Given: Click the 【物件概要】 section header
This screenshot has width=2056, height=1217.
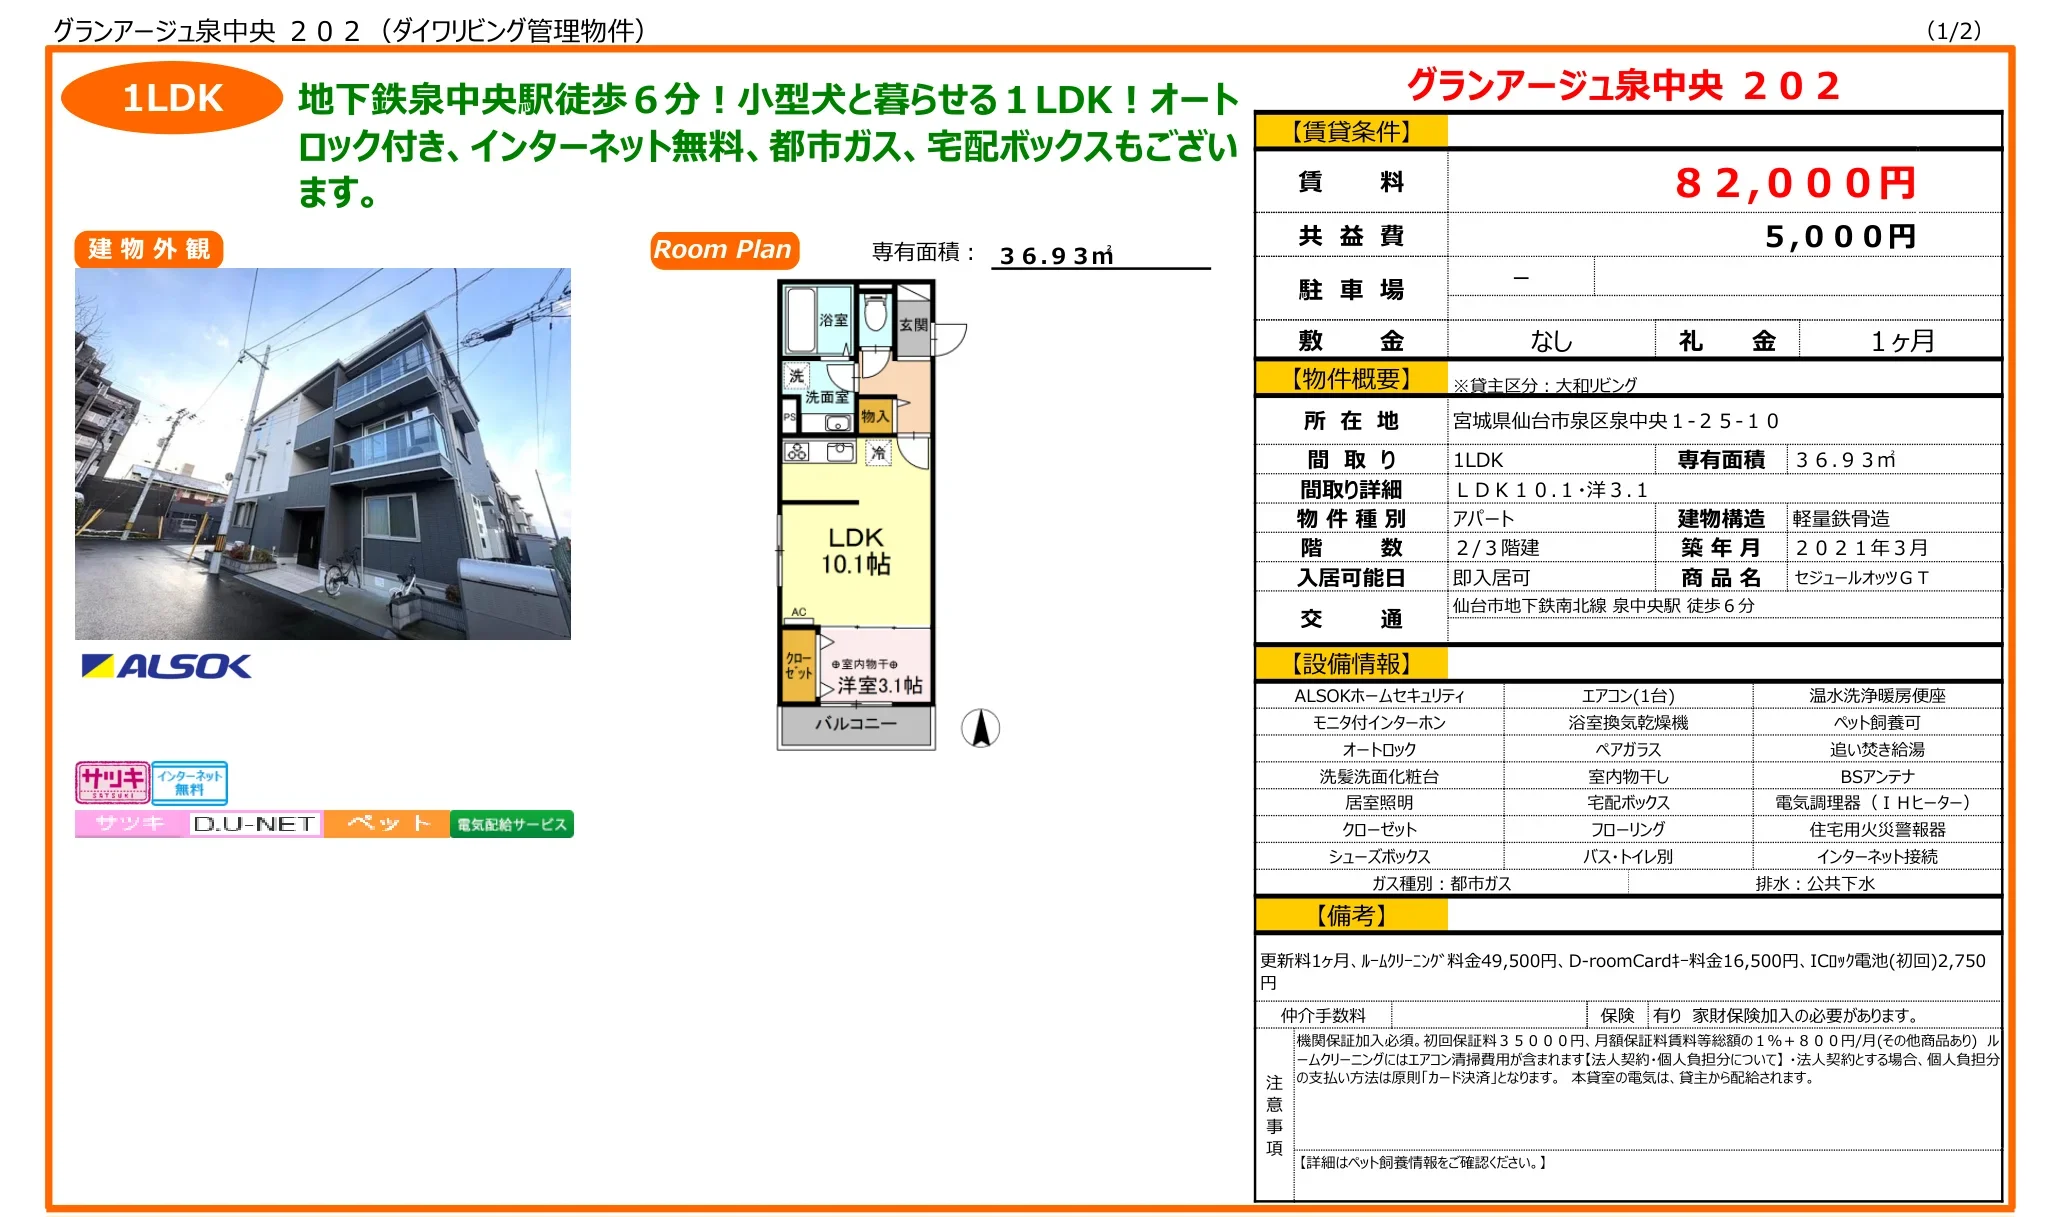Looking at the screenshot, I should 1351,379.
